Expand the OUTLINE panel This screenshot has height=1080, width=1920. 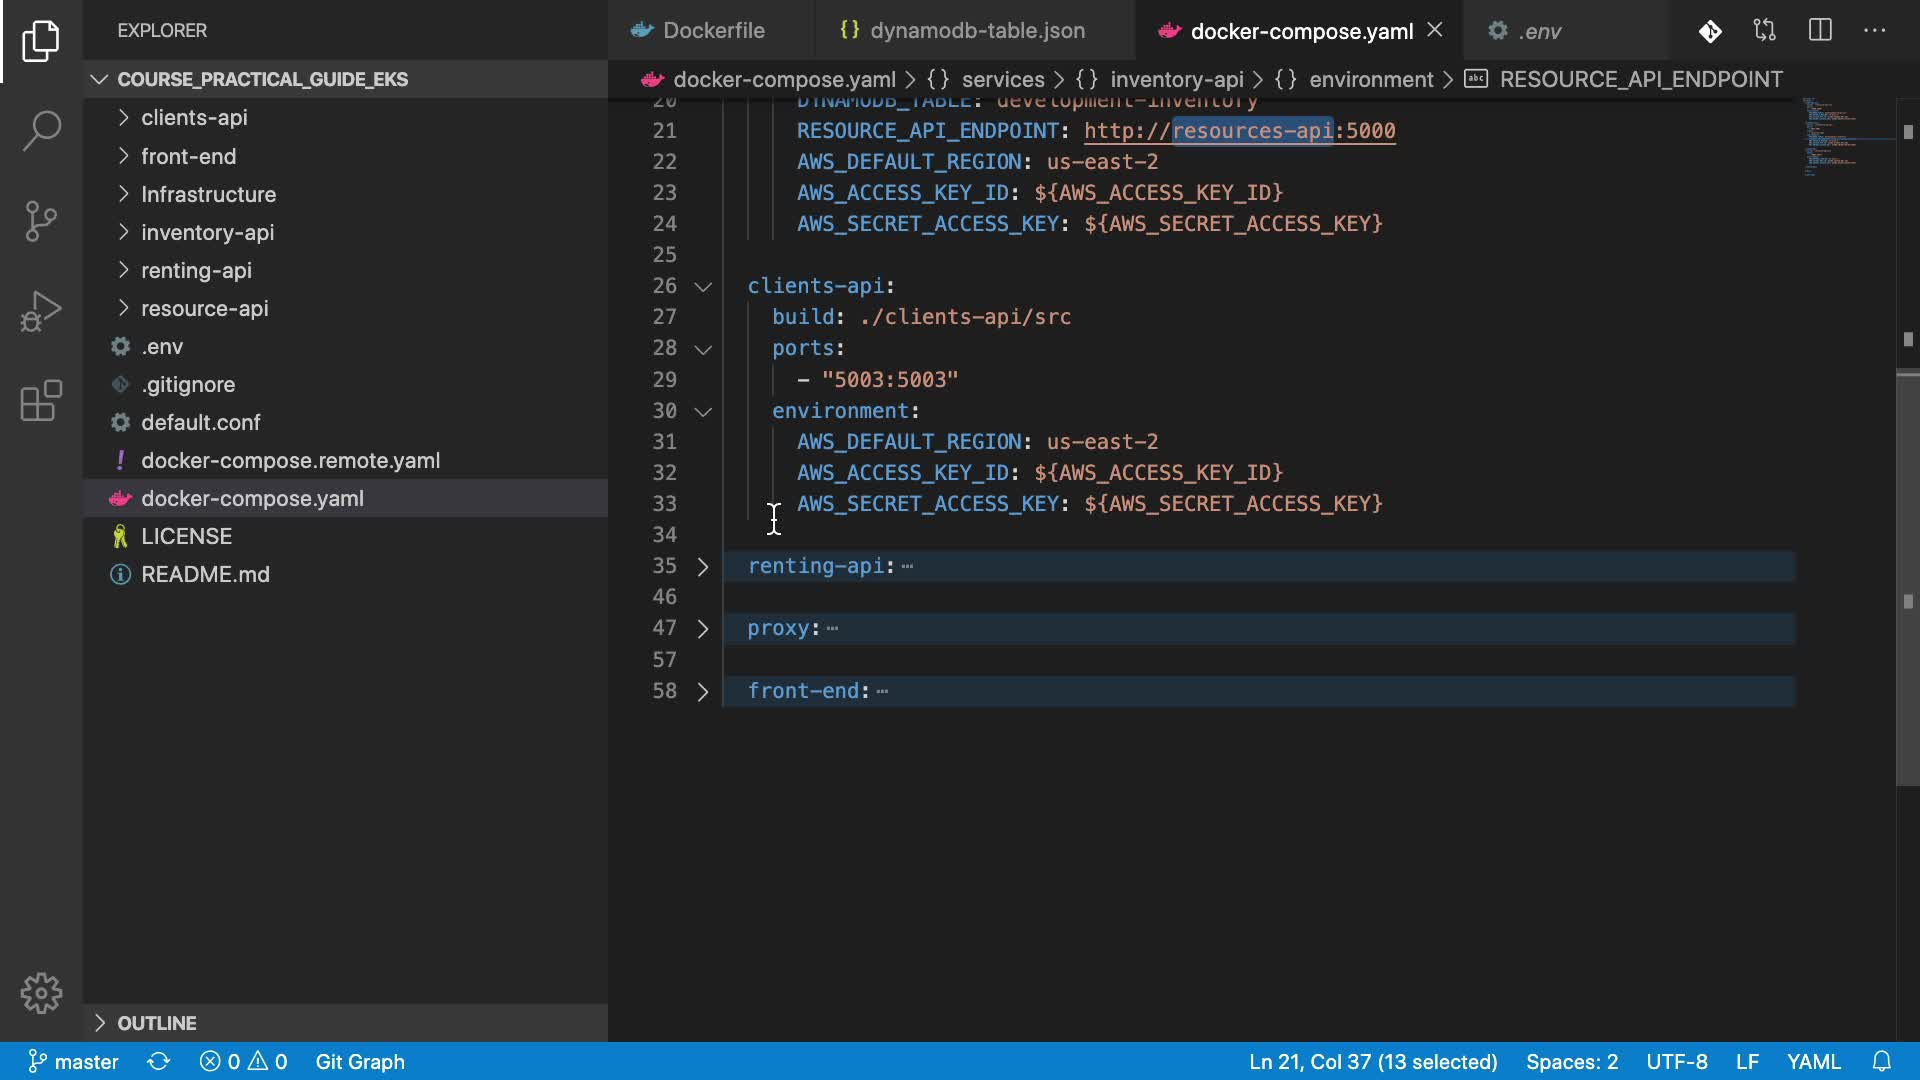click(156, 1023)
